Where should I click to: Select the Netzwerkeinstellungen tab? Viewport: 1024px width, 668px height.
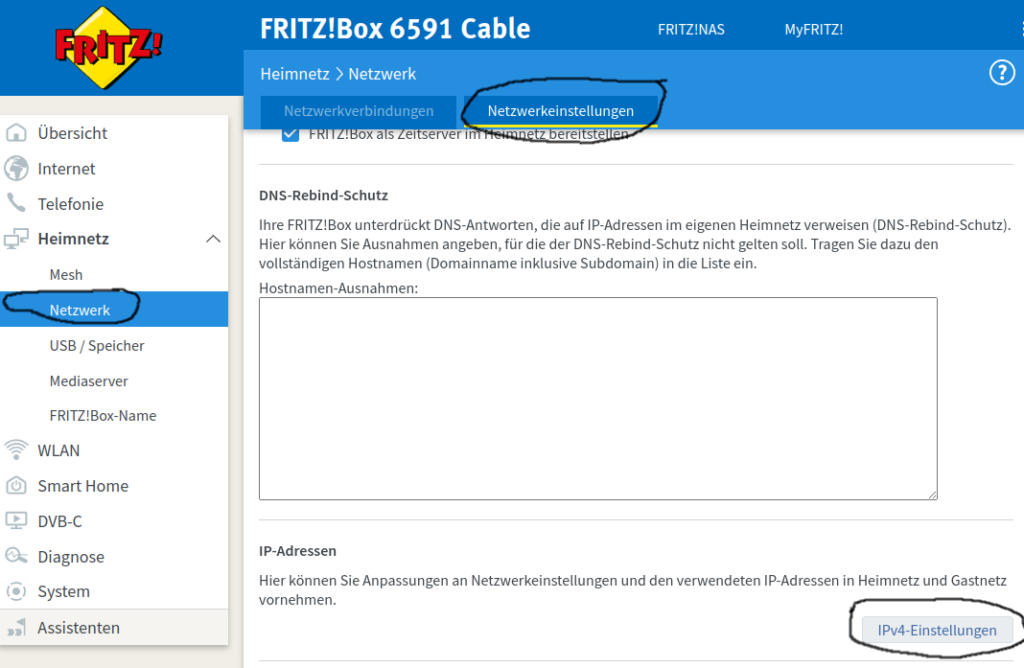click(x=560, y=111)
